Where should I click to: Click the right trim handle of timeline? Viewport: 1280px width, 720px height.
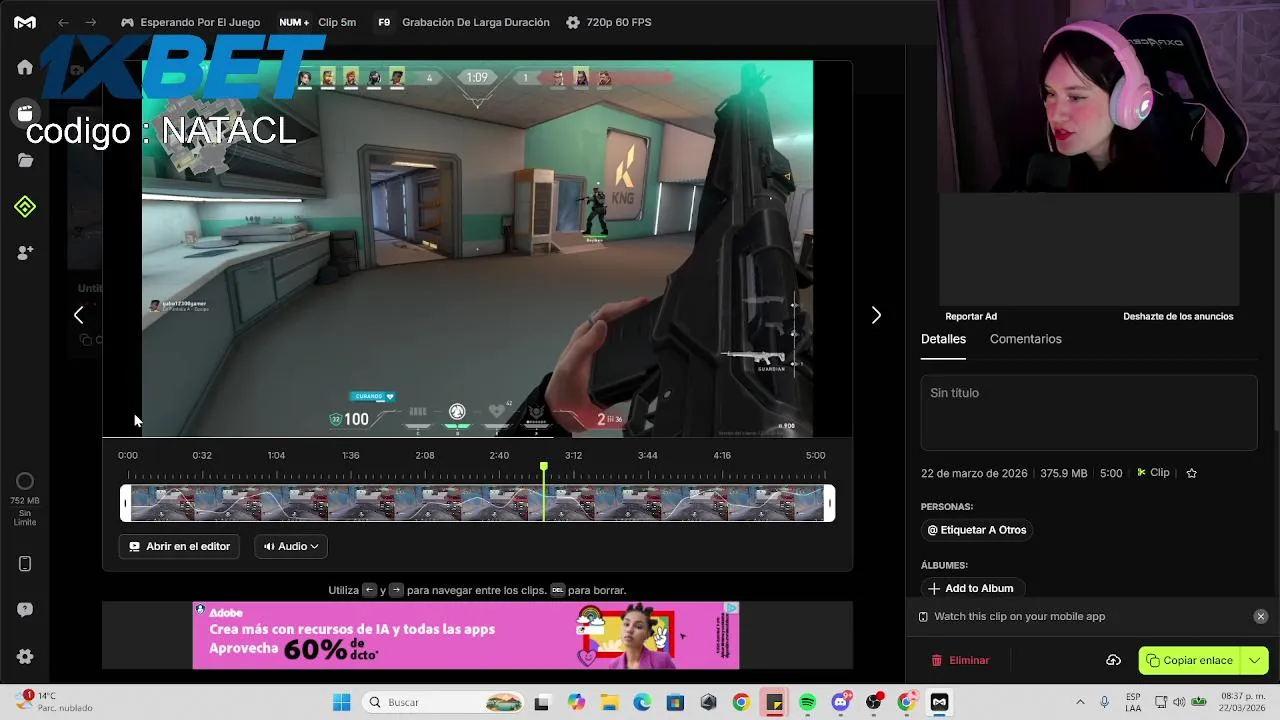(829, 503)
